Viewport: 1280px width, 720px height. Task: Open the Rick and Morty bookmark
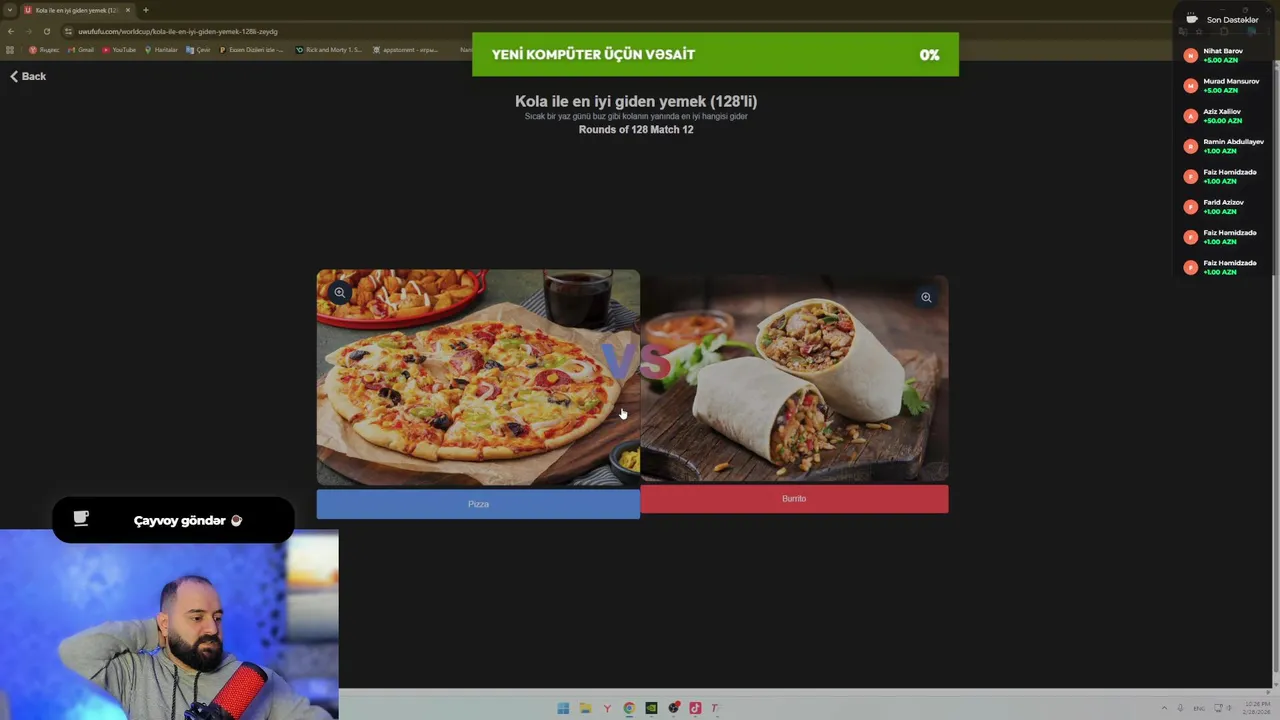coord(329,50)
